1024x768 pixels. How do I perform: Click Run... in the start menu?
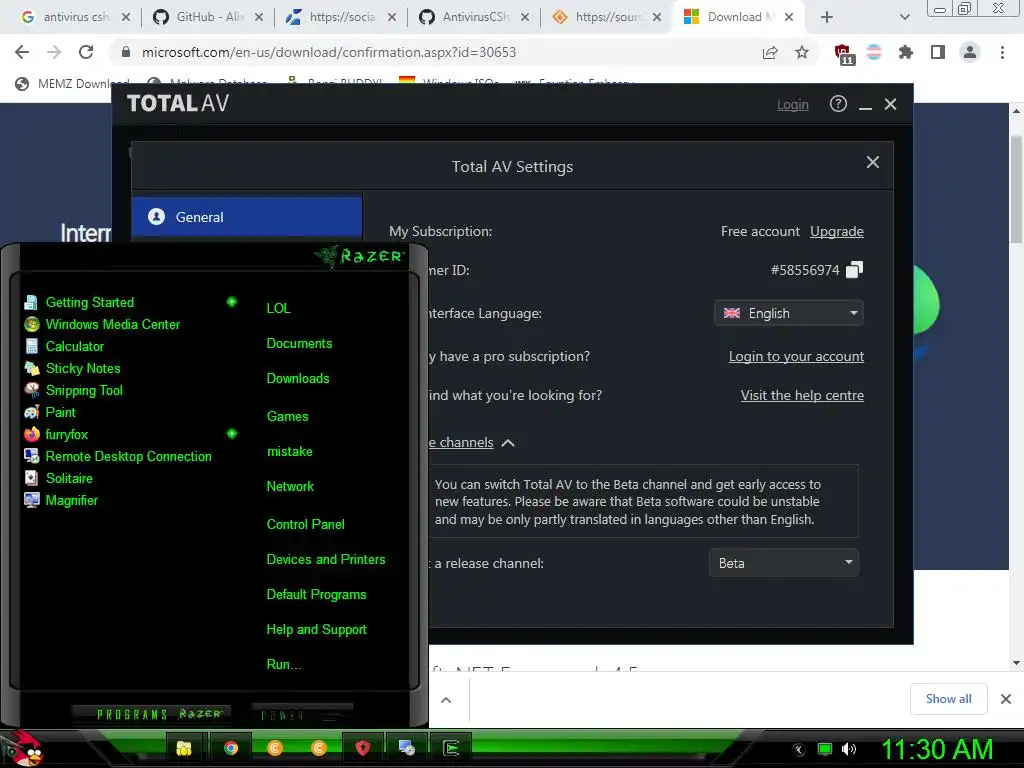[x=283, y=665]
